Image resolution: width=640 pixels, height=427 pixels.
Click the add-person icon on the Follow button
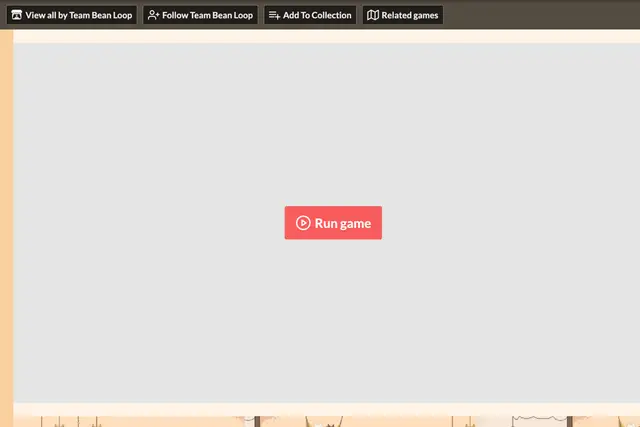153,15
